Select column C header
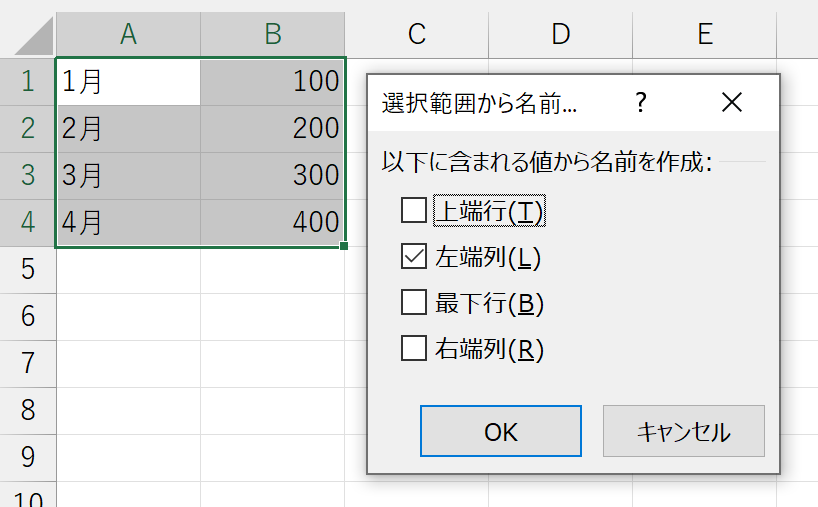Image resolution: width=818 pixels, height=507 pixels. pos(417,34)
